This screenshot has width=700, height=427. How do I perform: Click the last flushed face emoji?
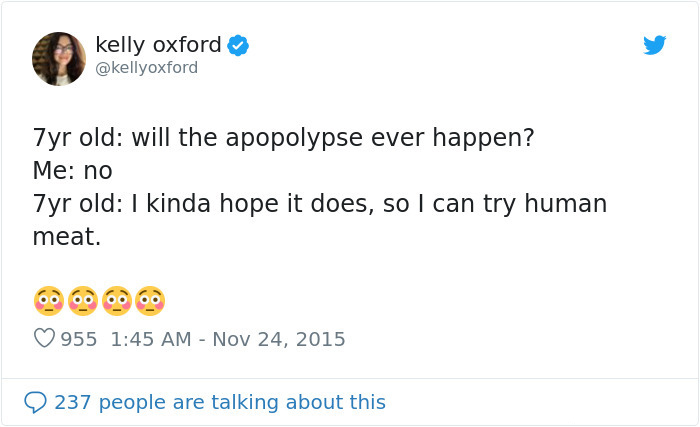click(x=150, y=300)
